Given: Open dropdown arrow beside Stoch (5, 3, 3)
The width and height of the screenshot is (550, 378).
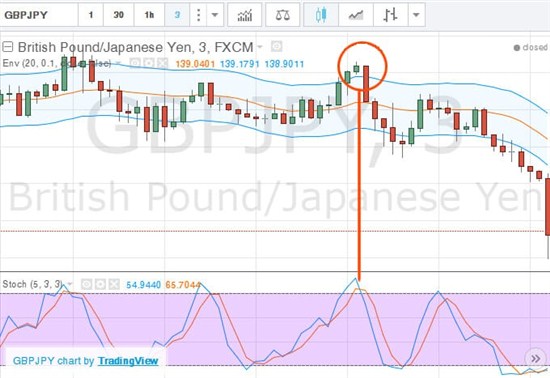Looking at the screenshot, I should click(x=70, y=284).
